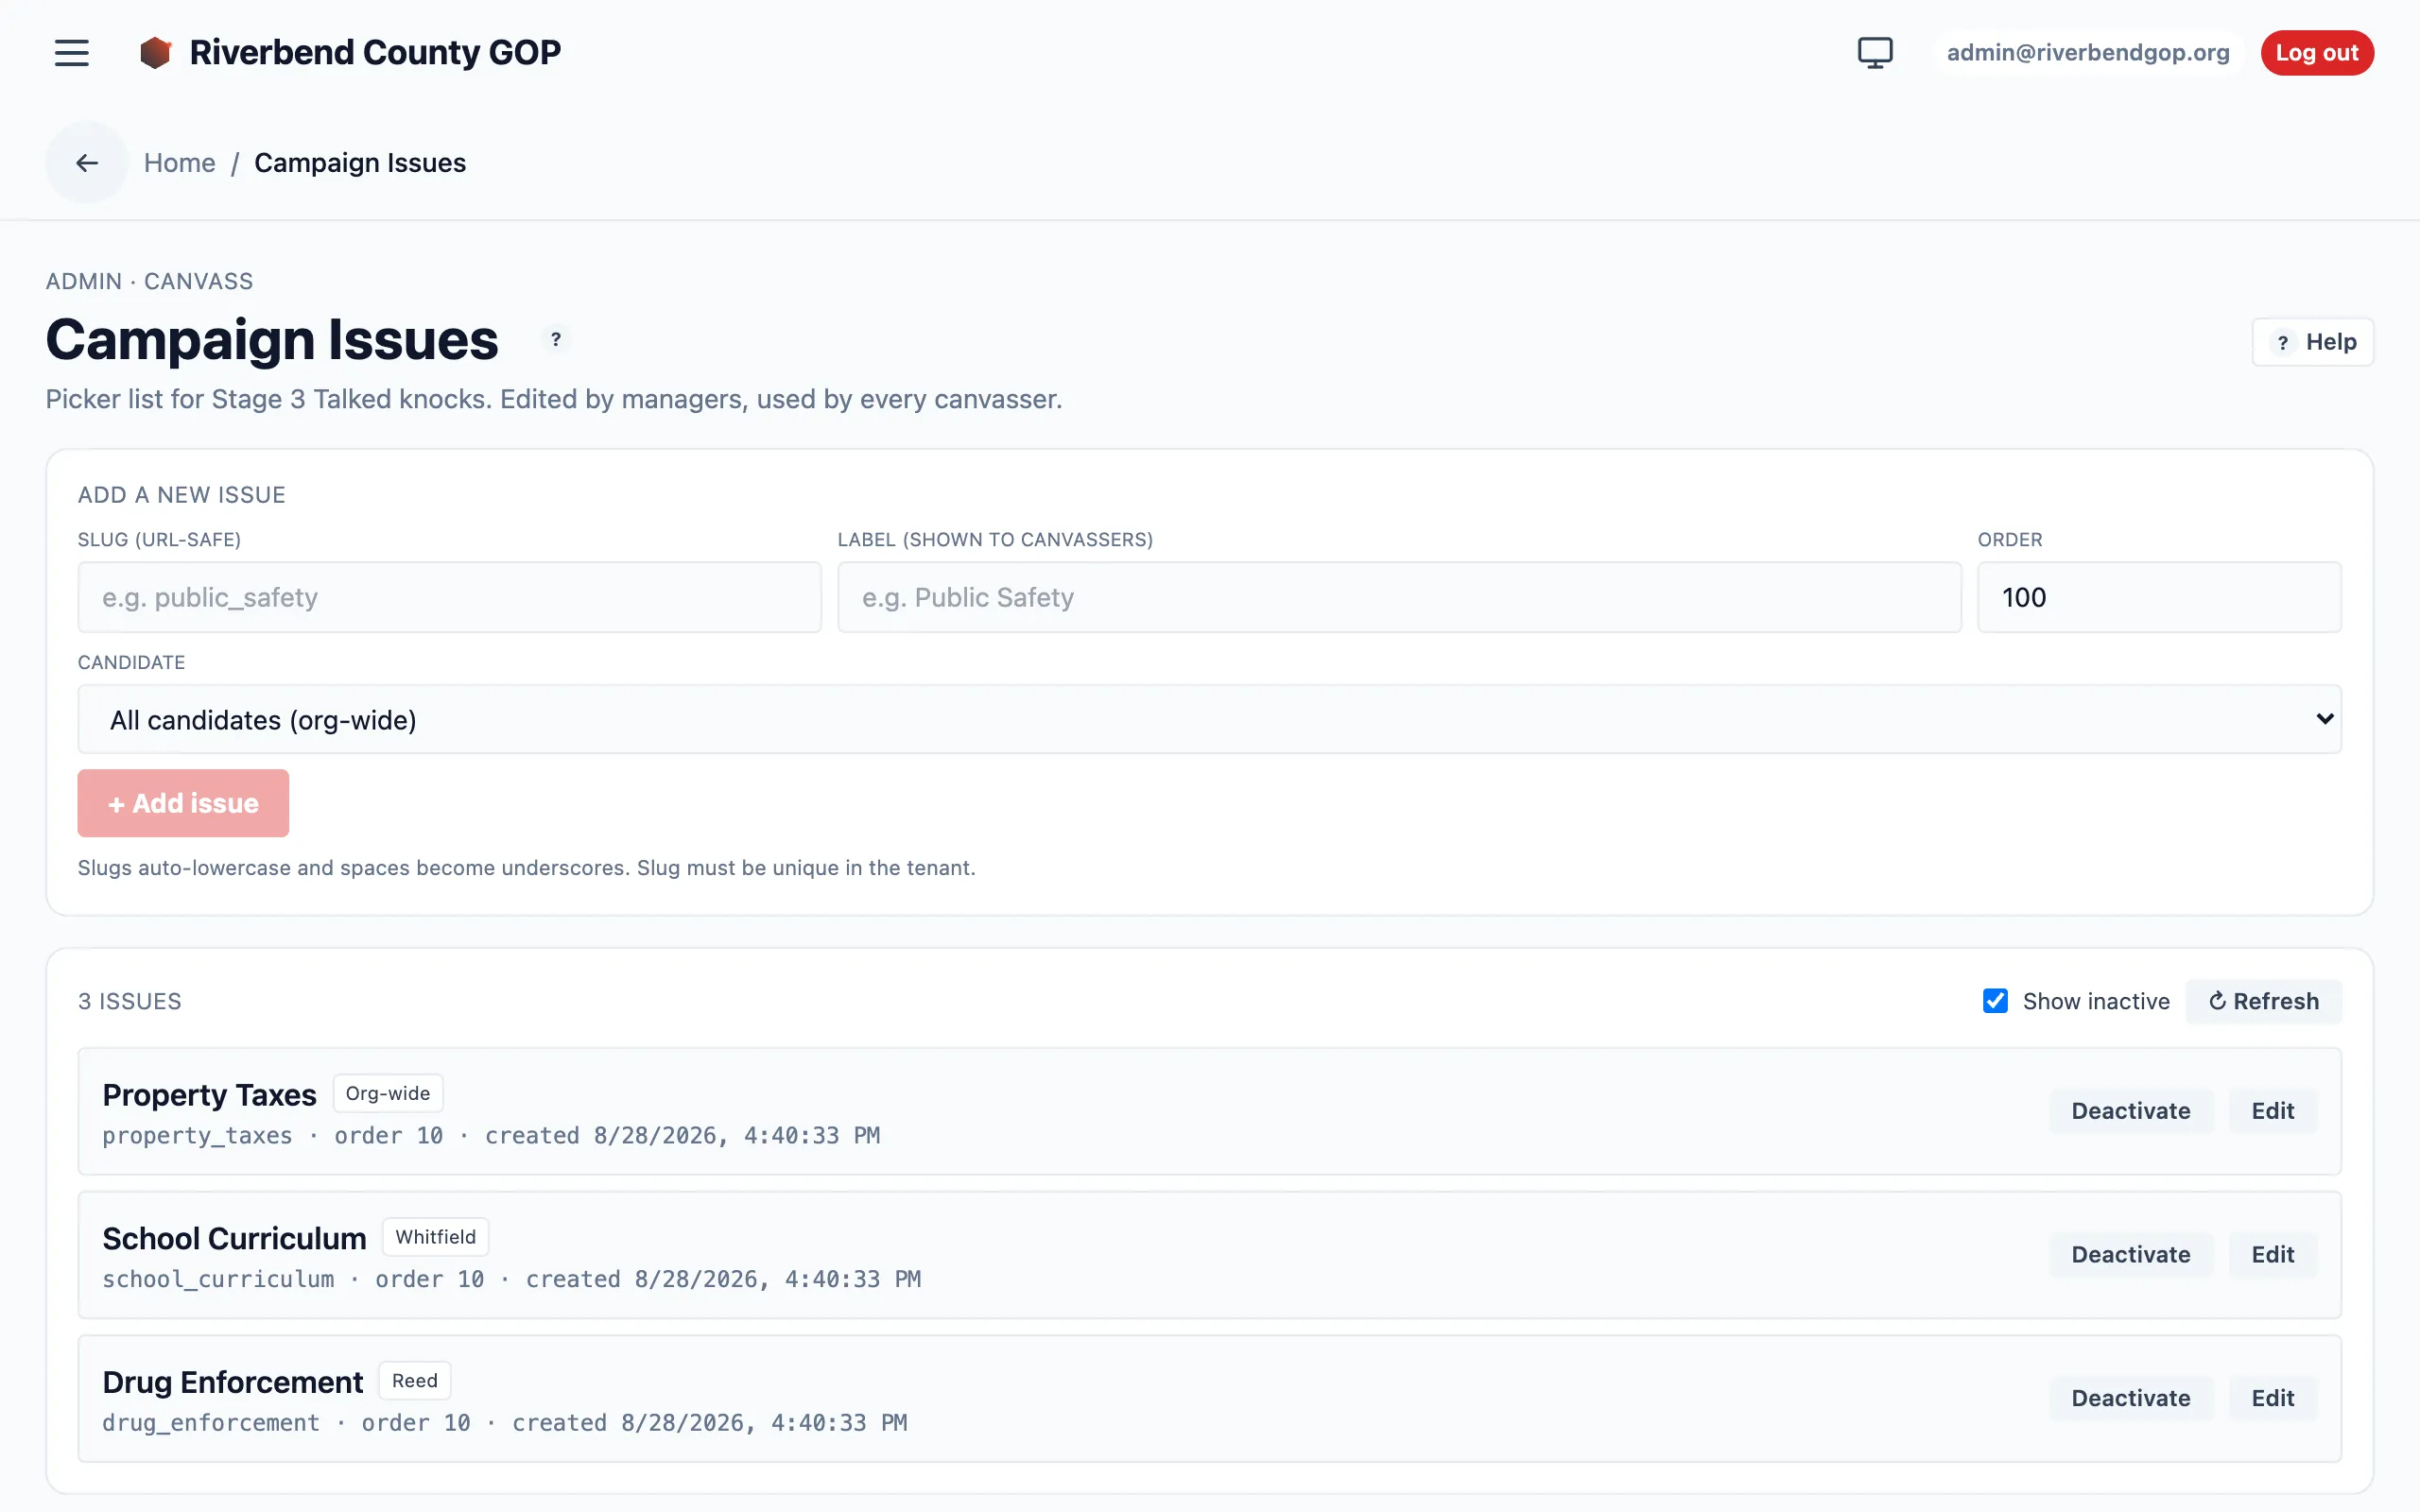
Task: Deactivate the Drug Enforcement issue
Action: point(2130,1398)
